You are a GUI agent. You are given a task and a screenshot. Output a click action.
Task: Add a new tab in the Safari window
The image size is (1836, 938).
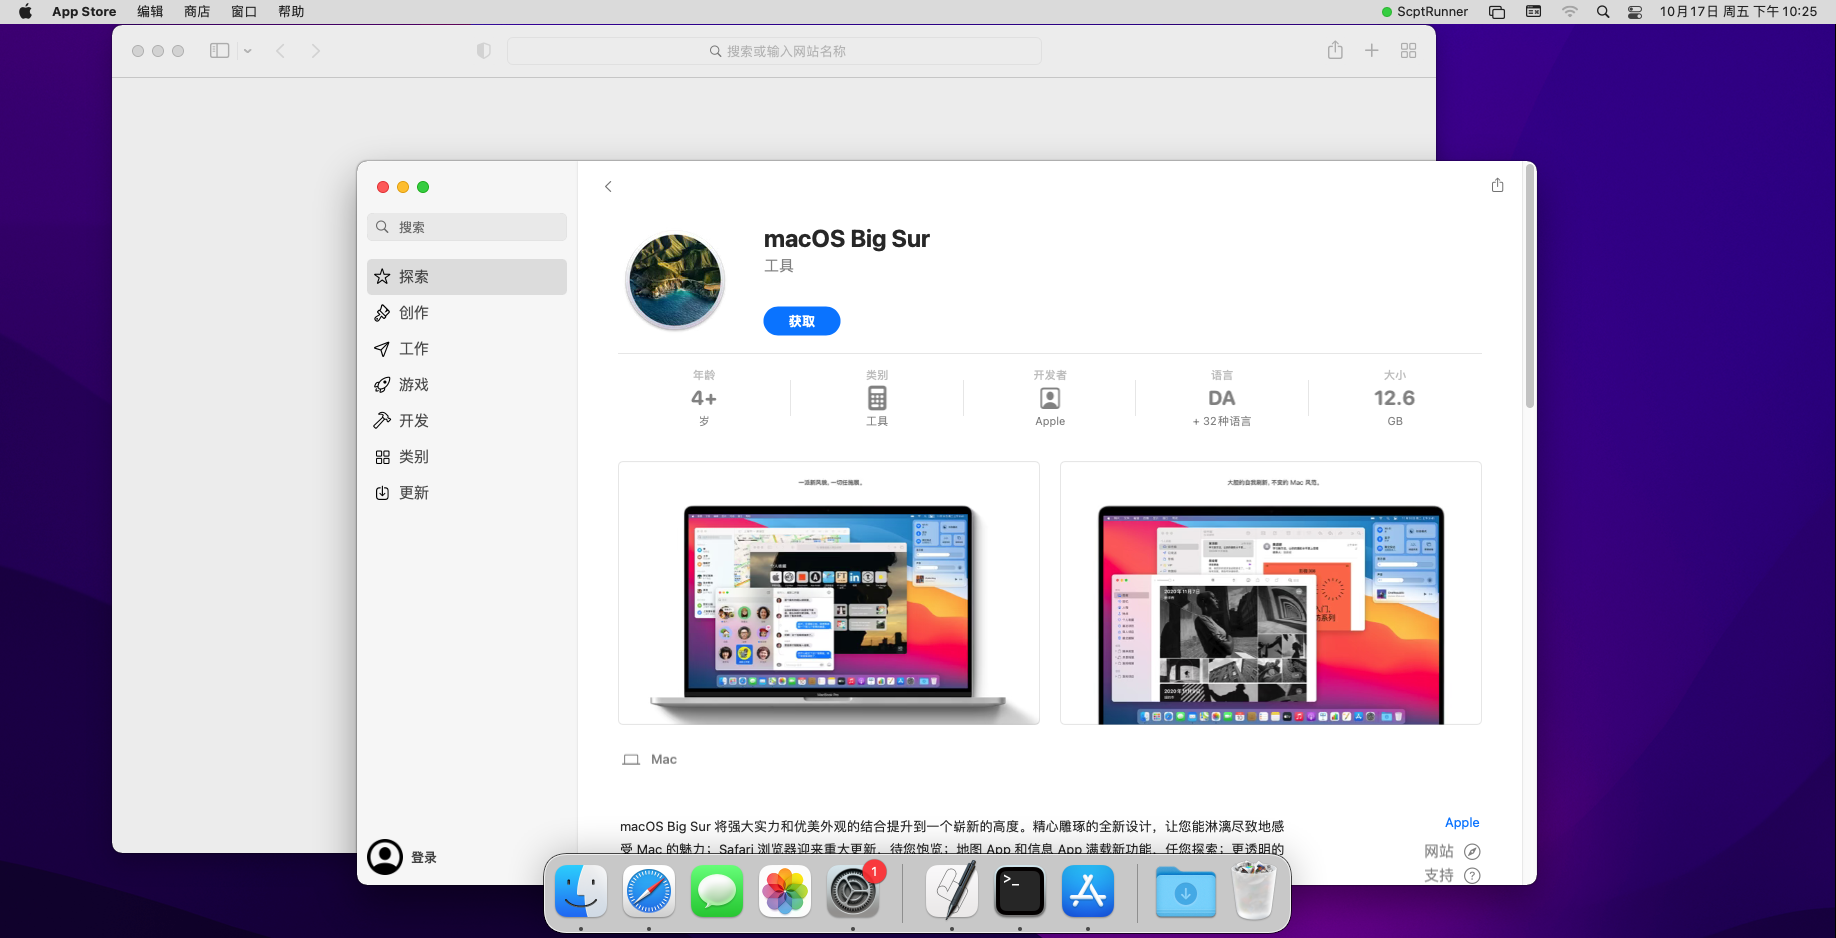(x=1372, y=51)
